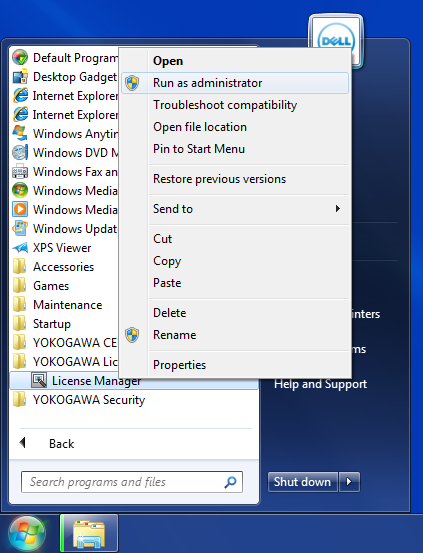Image resolution: width=423 pixels, height=553 pixels.
Task: Expand the Startup folder
Action: click(x=52, y=324)
